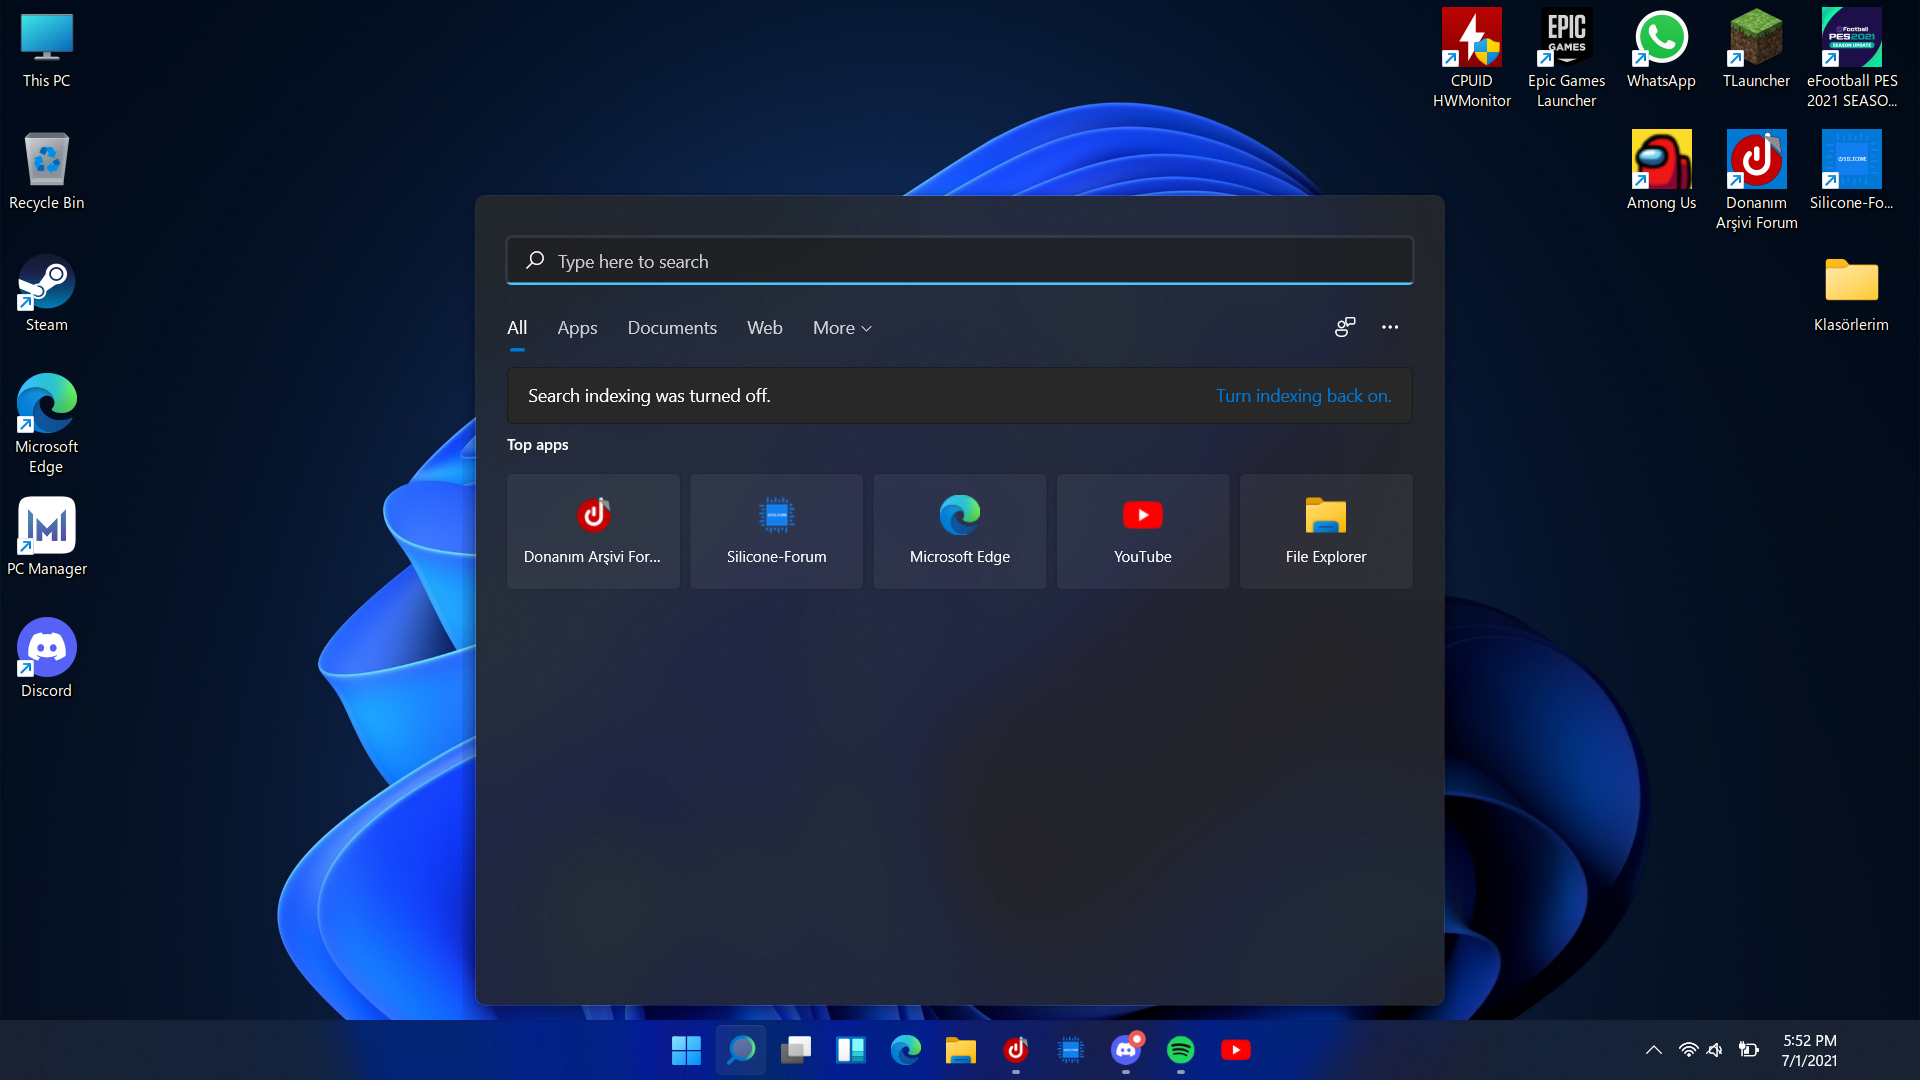
Task: Select the All search tab
Action: [x=517, y=328]
